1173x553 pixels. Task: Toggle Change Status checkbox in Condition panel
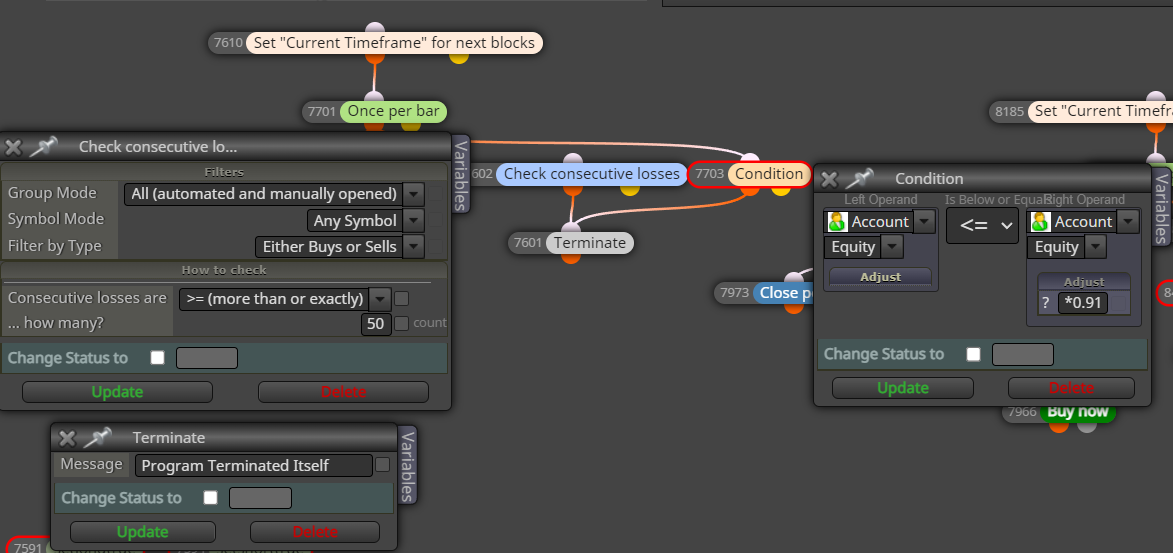click(x=973, y=354)
